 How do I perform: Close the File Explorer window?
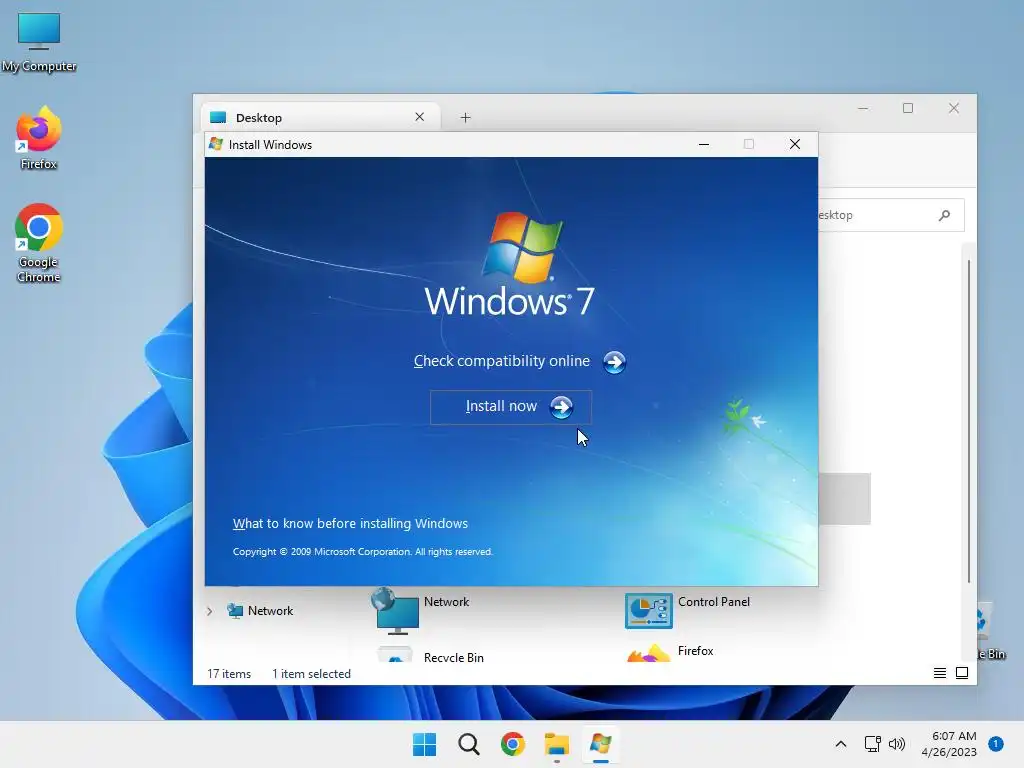tap(953, 108)
